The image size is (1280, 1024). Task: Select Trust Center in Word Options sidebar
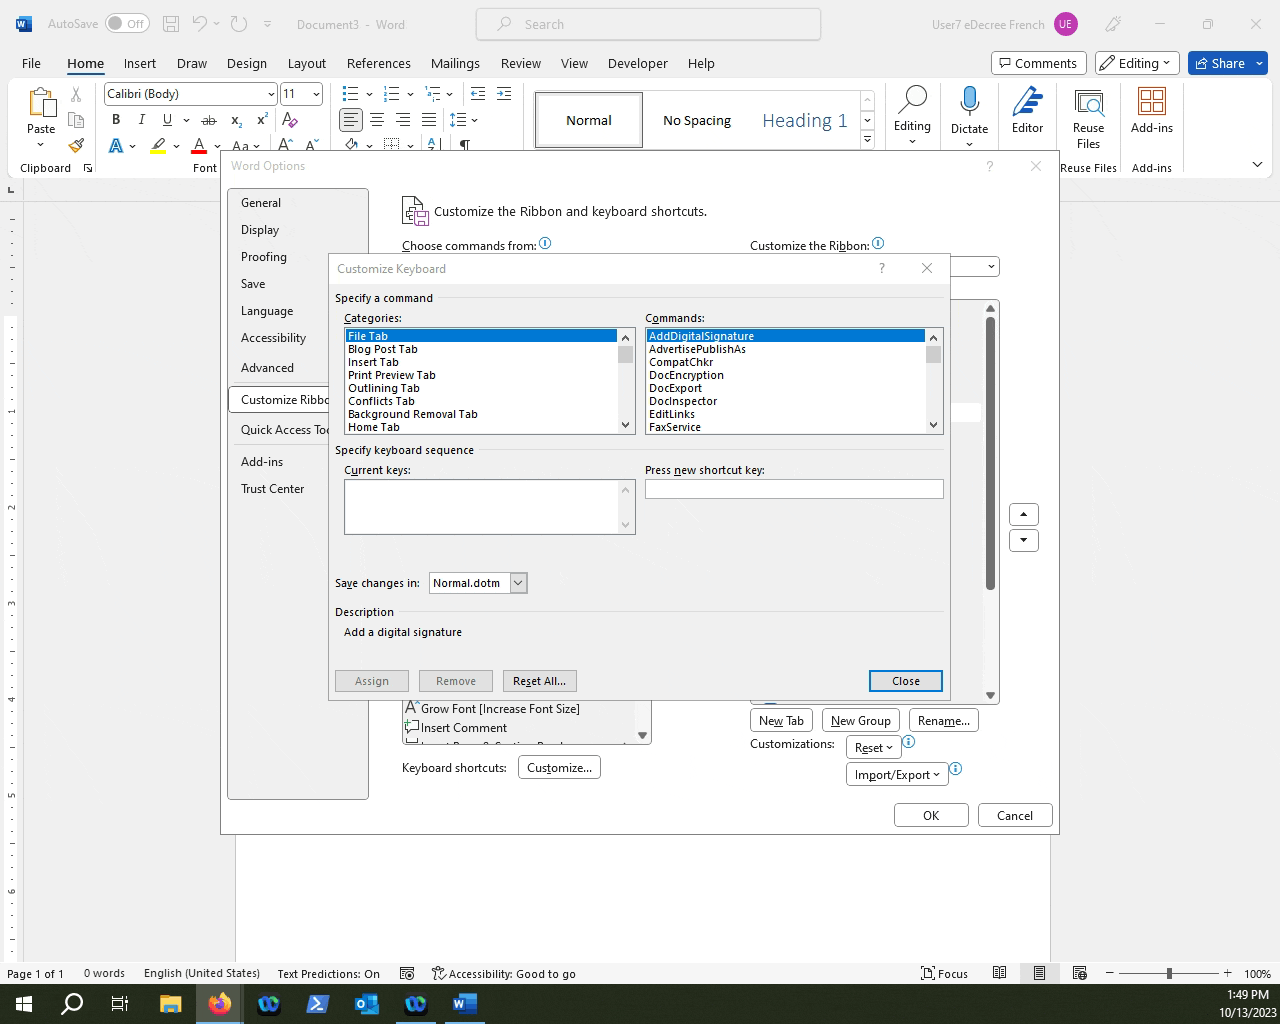pos(272,489)
